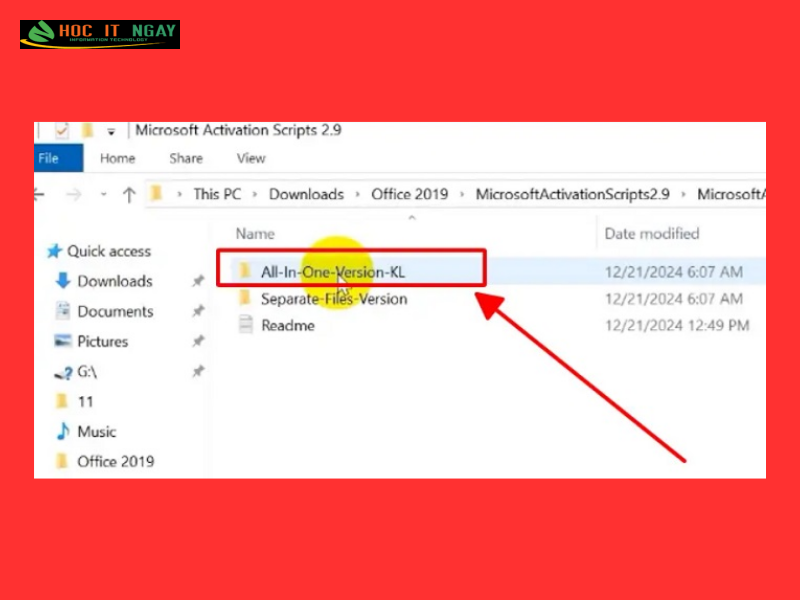The image size is (800, 600).
Task: Open Music in the navigation pane
Action: pyautogui.click(x=96, y=432)
